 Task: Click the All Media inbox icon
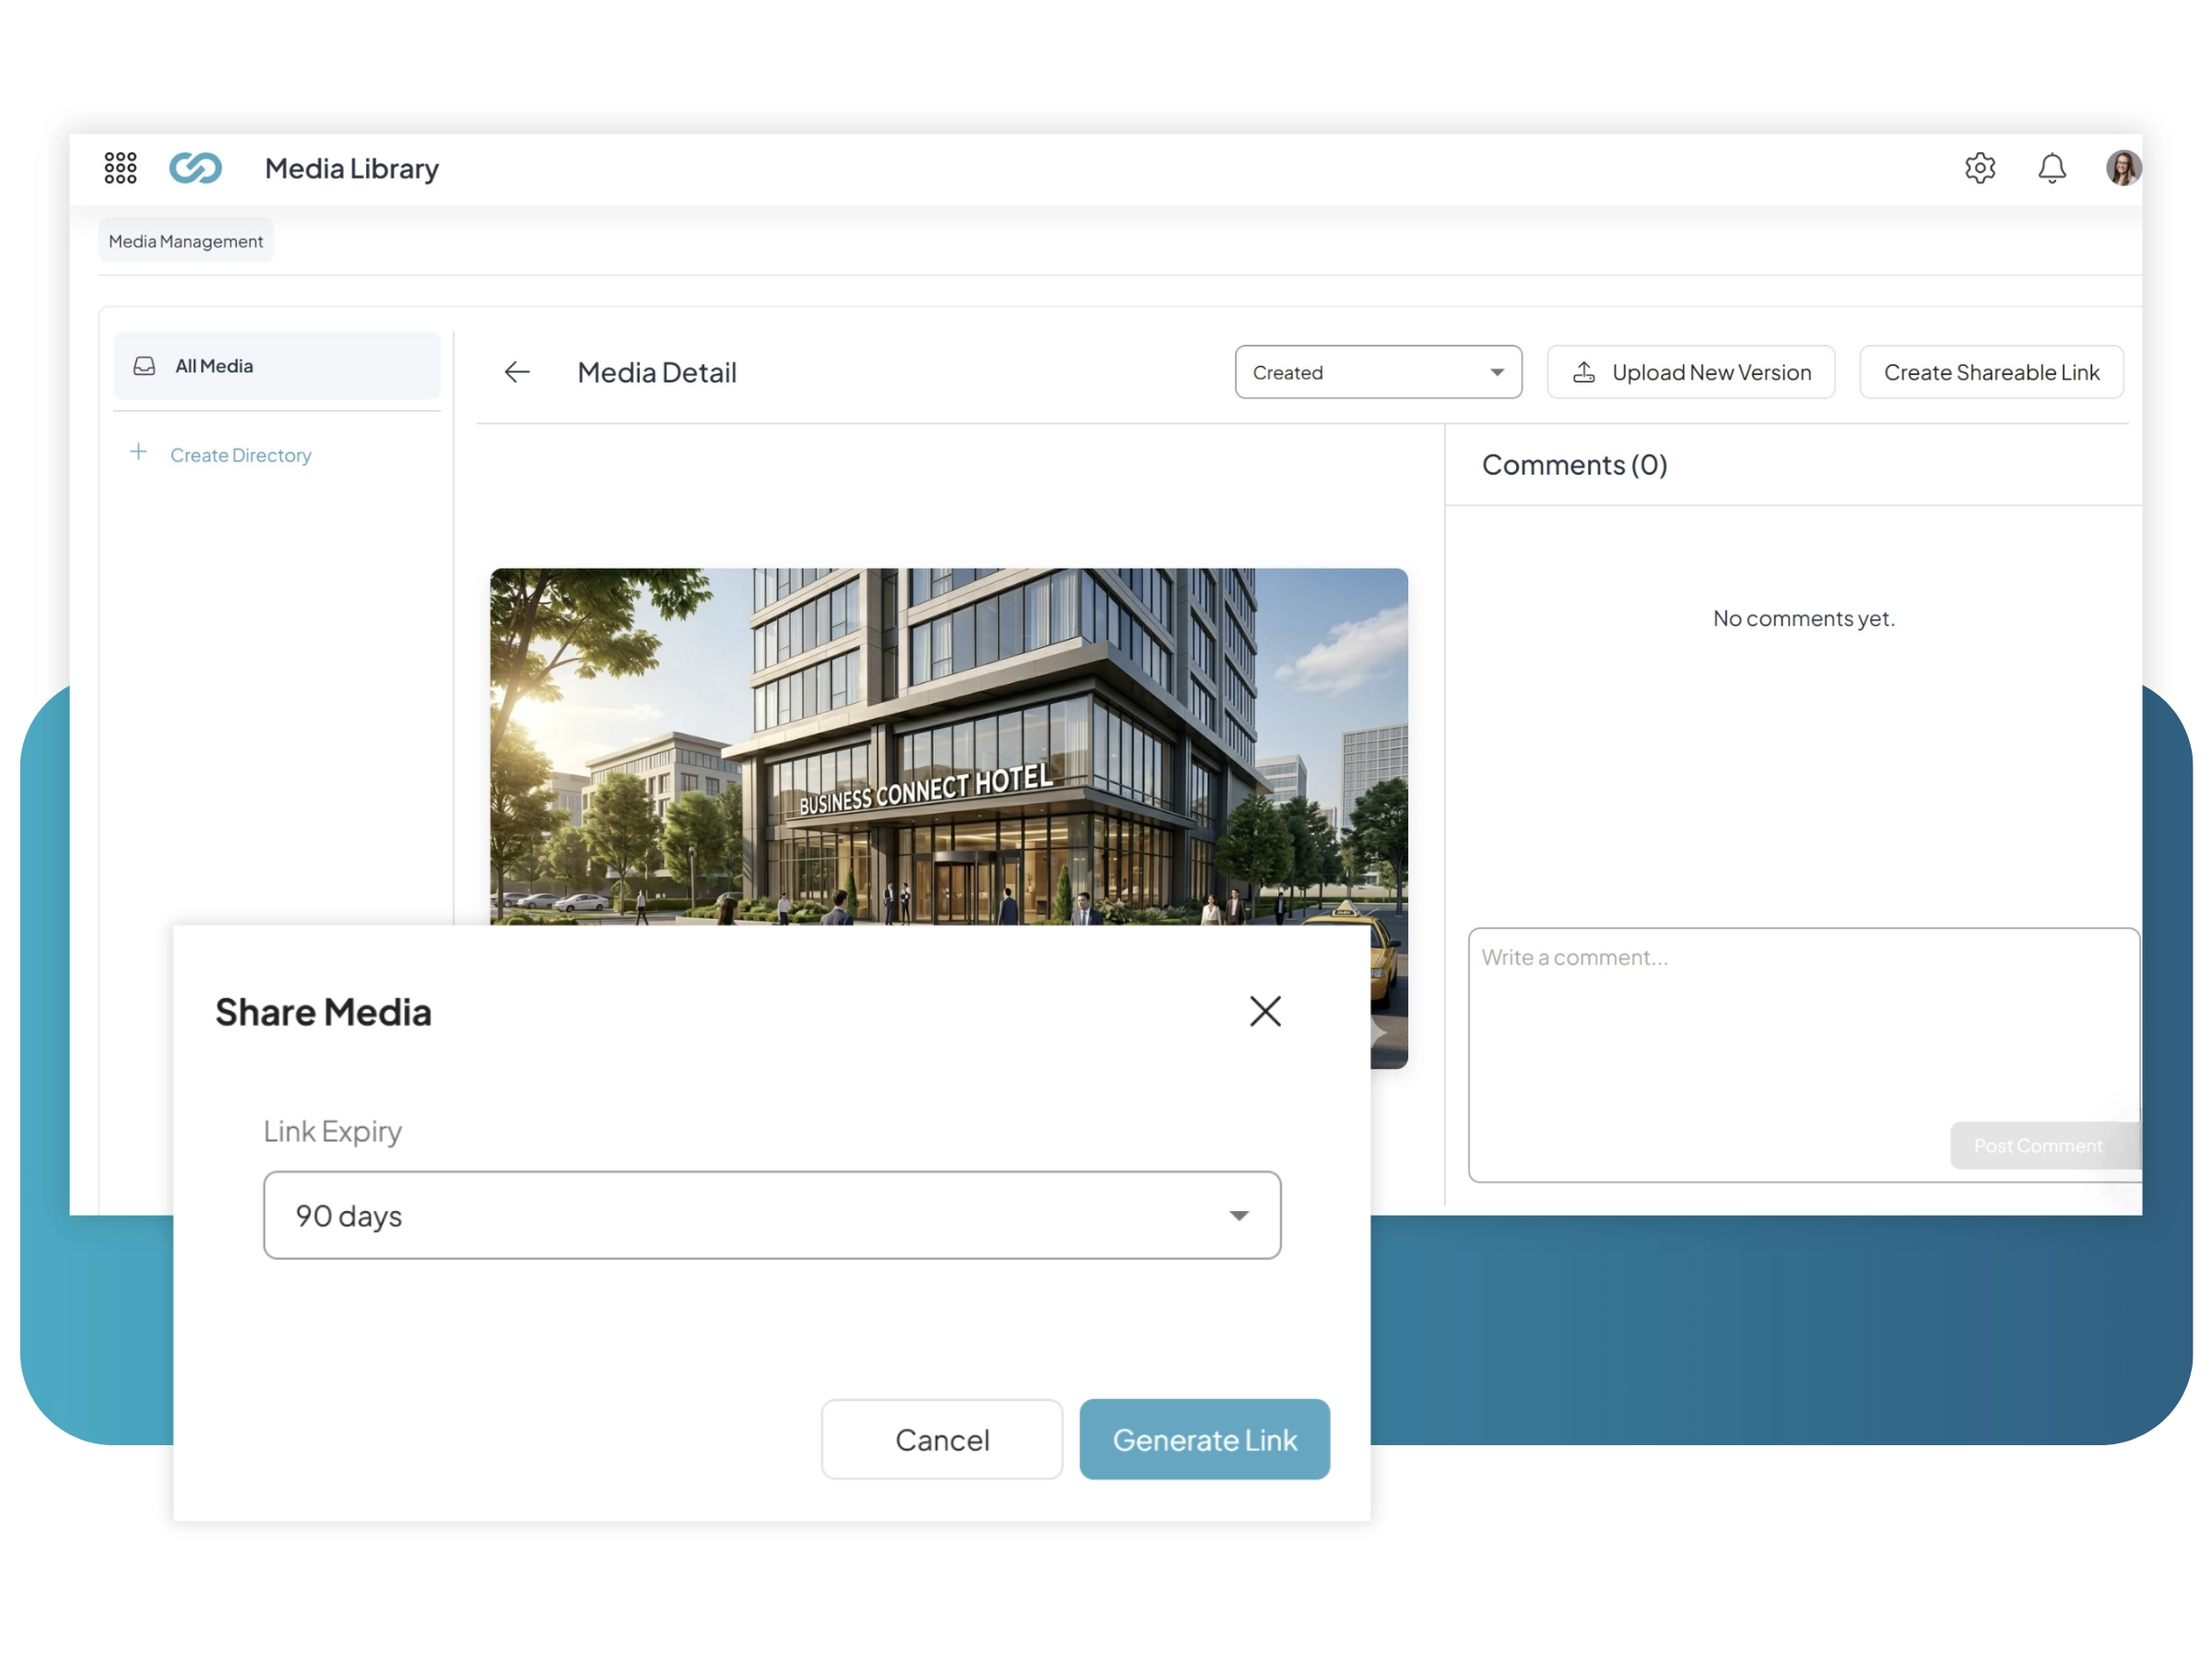point(145,366)
